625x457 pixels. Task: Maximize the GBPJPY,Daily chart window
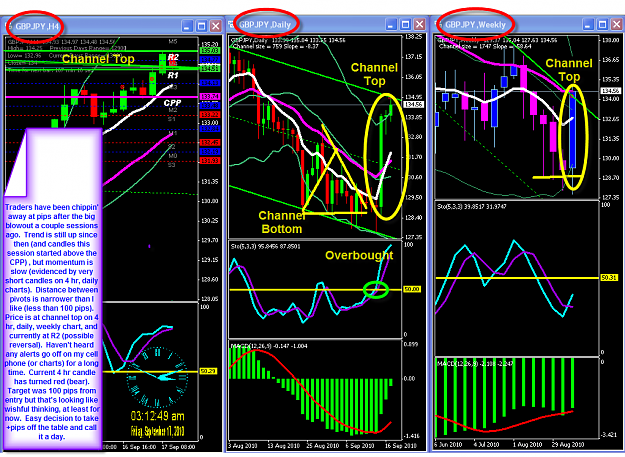point(405,25)
